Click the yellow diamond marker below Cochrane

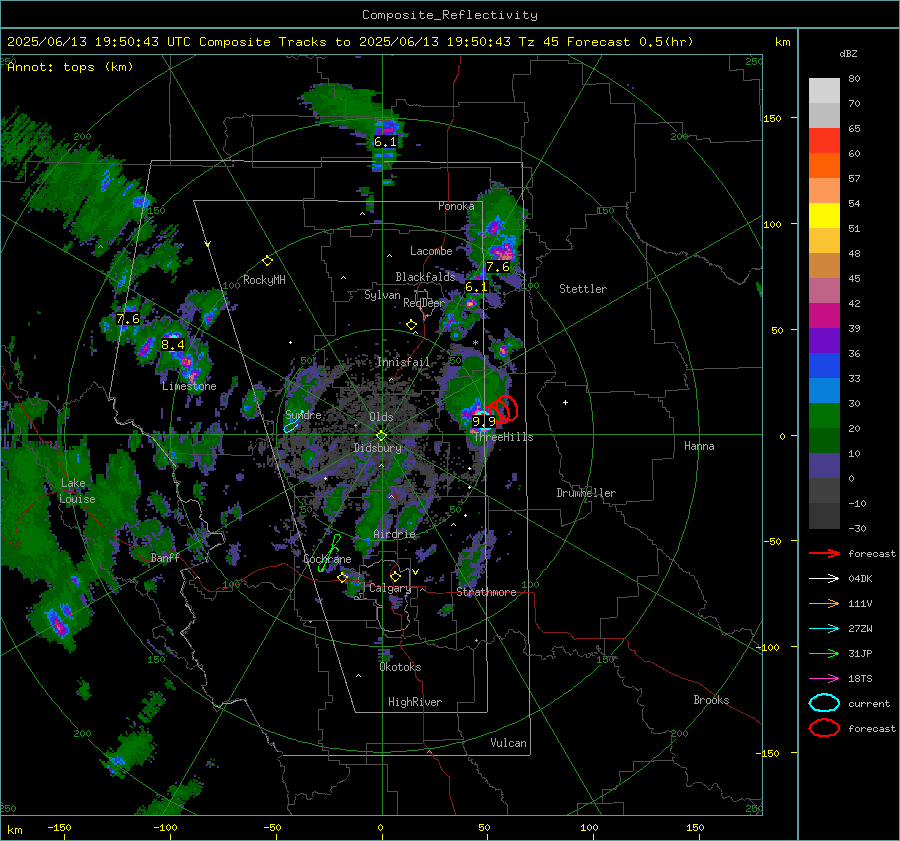tap(342, 577)
